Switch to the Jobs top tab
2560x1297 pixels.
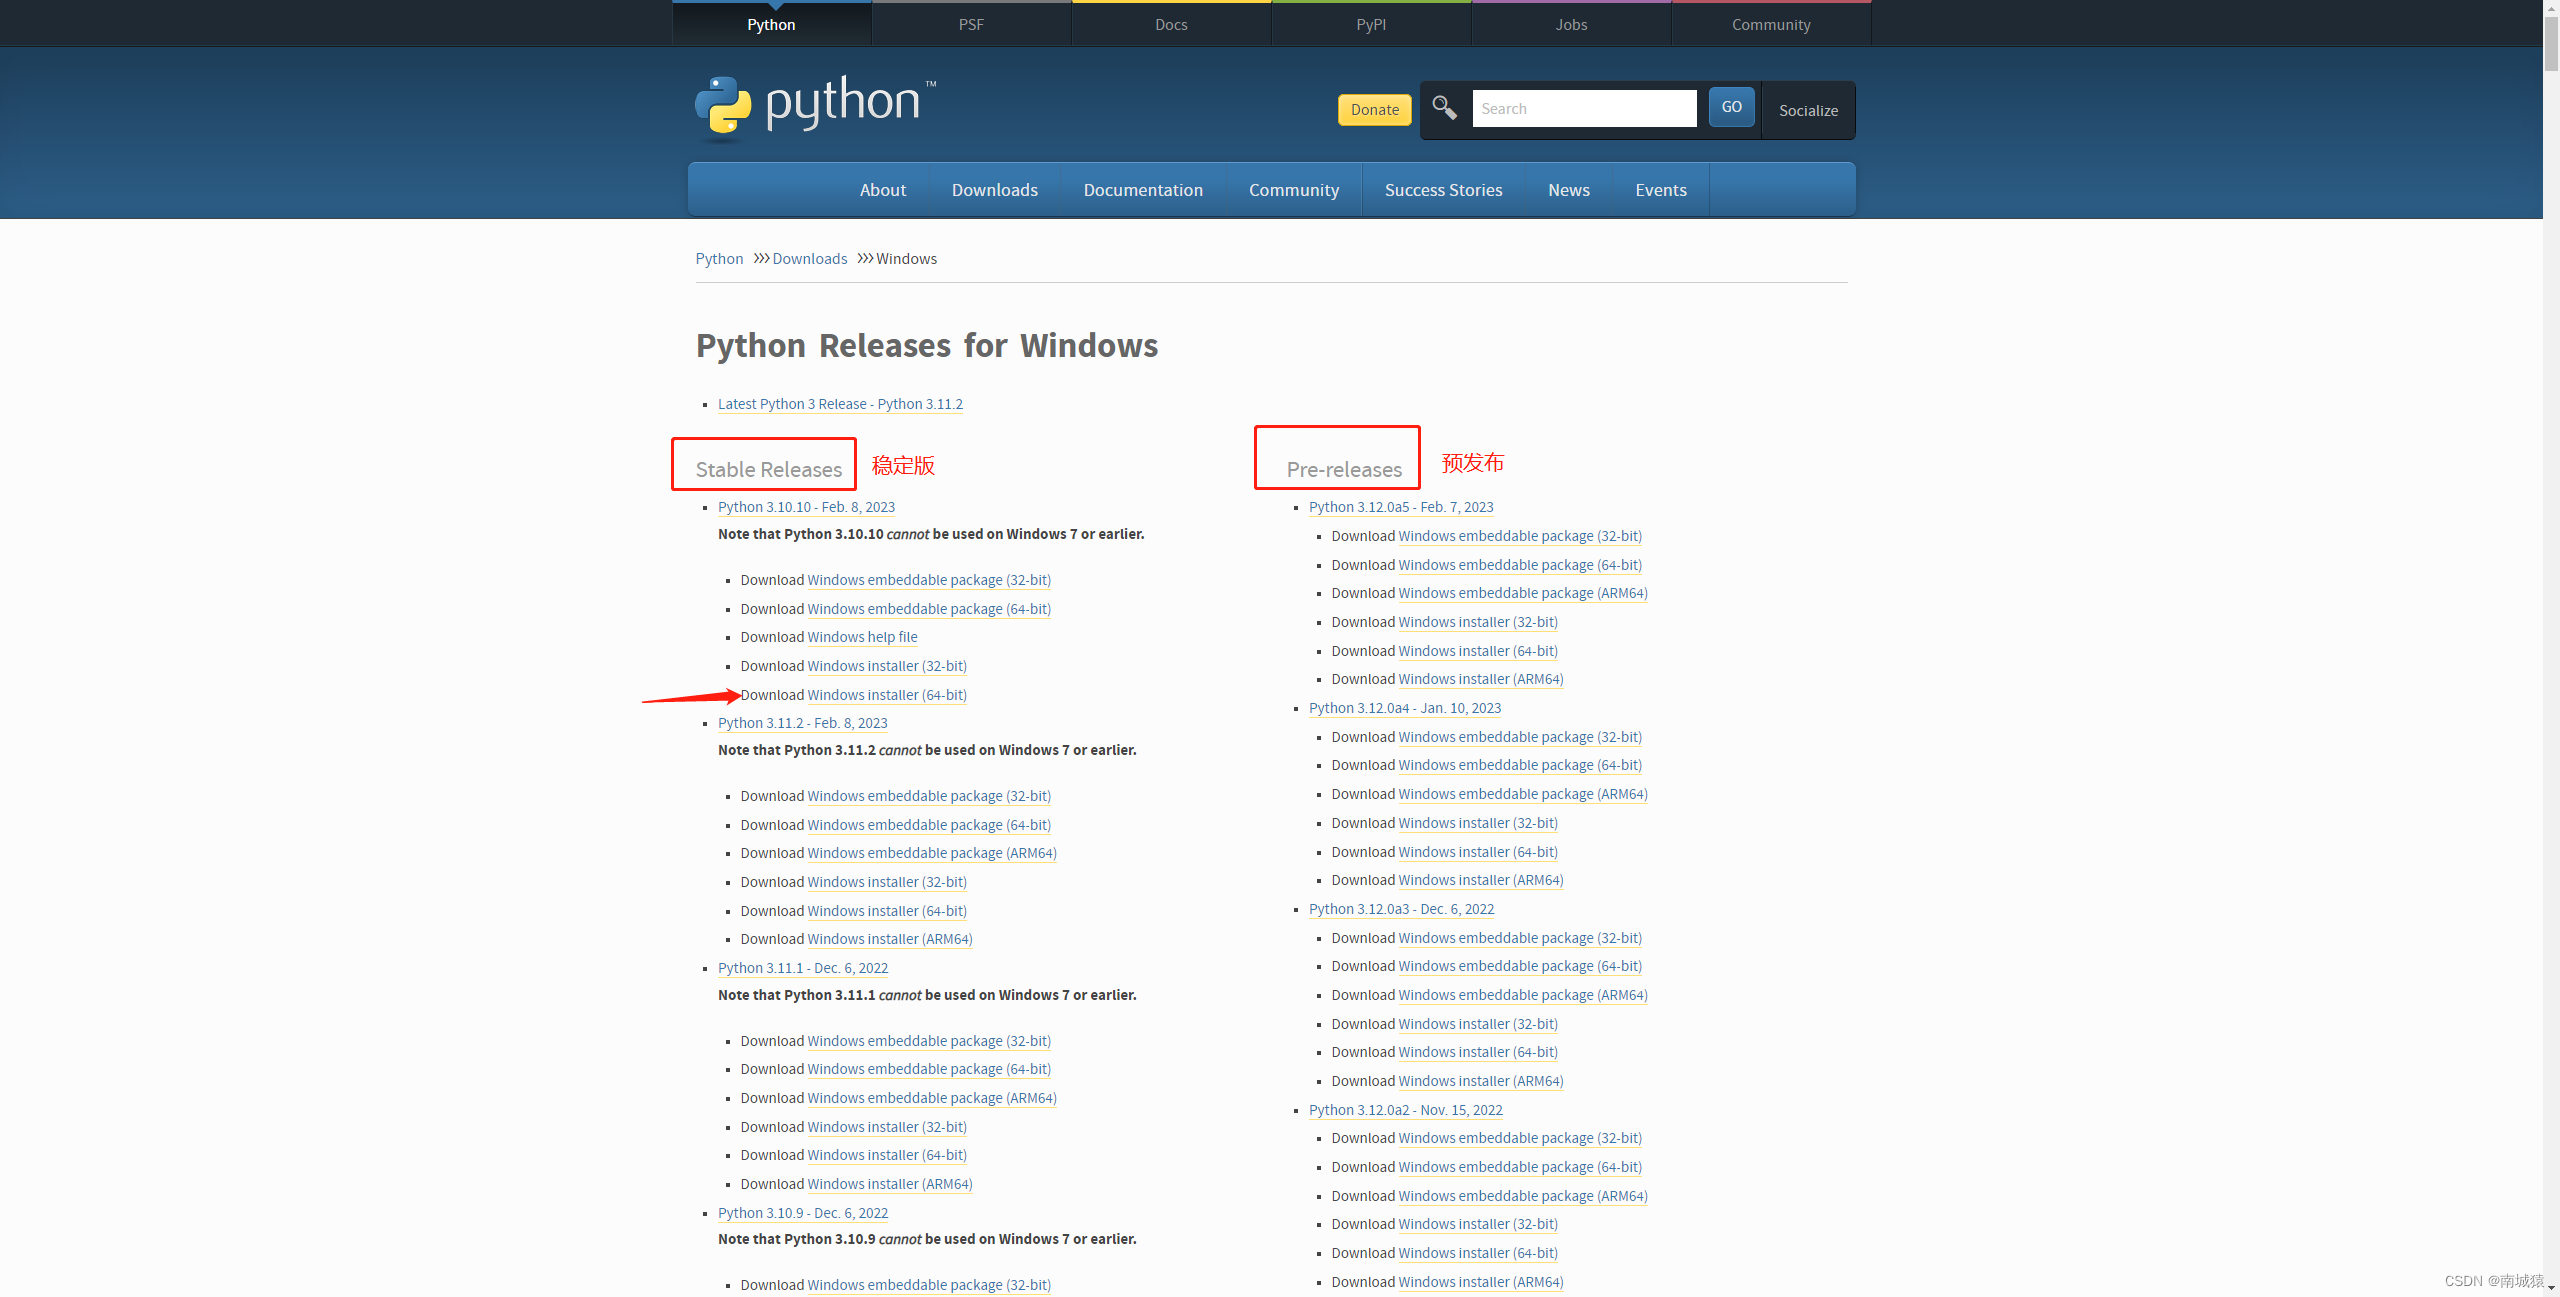[1571, 24]
